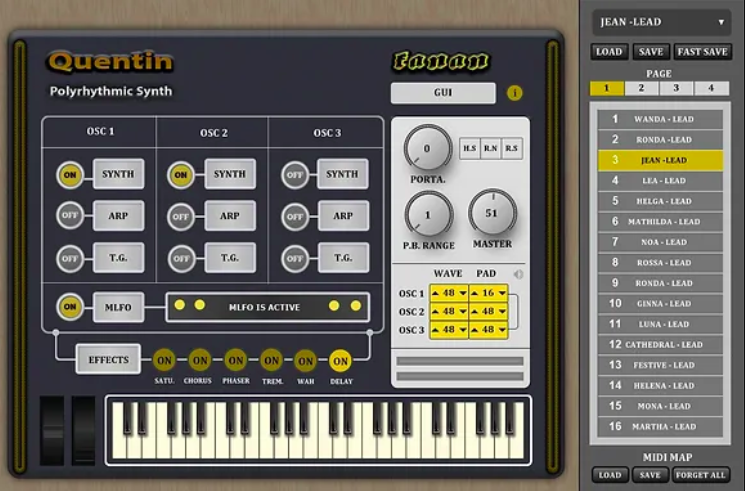Image resolution: width=745 pixels, height=491 pixels.
Task: Click the FORGET ALL MIDI map button
Action: click(x=701, y=475)
